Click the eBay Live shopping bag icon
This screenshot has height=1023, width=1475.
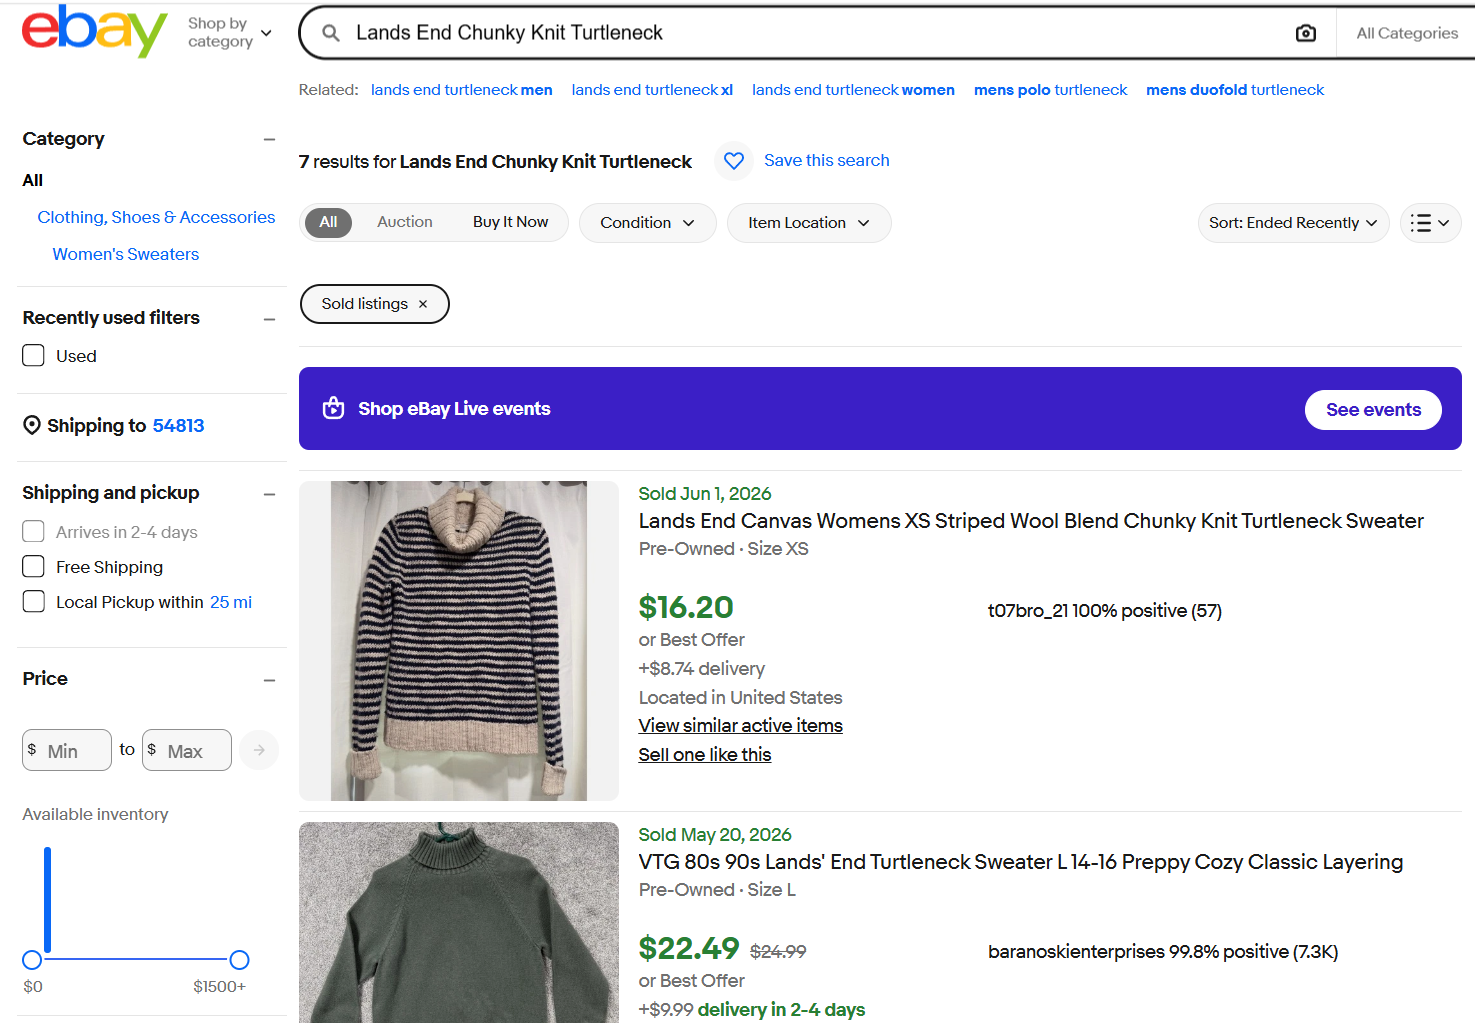point(333,408)
